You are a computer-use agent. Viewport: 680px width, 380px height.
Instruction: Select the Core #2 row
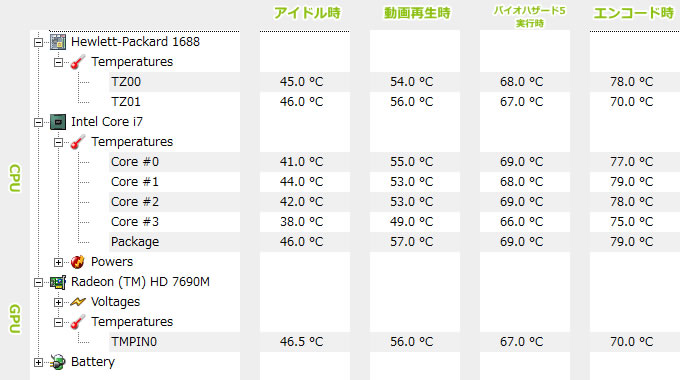click(x=174, y=202)
